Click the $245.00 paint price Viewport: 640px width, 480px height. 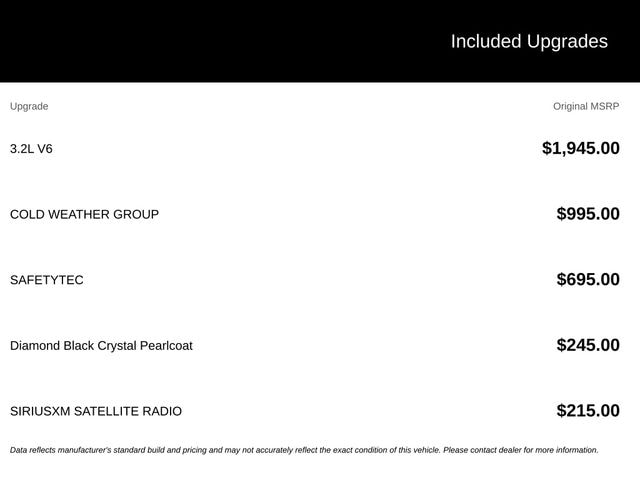[x=588, y=345]
